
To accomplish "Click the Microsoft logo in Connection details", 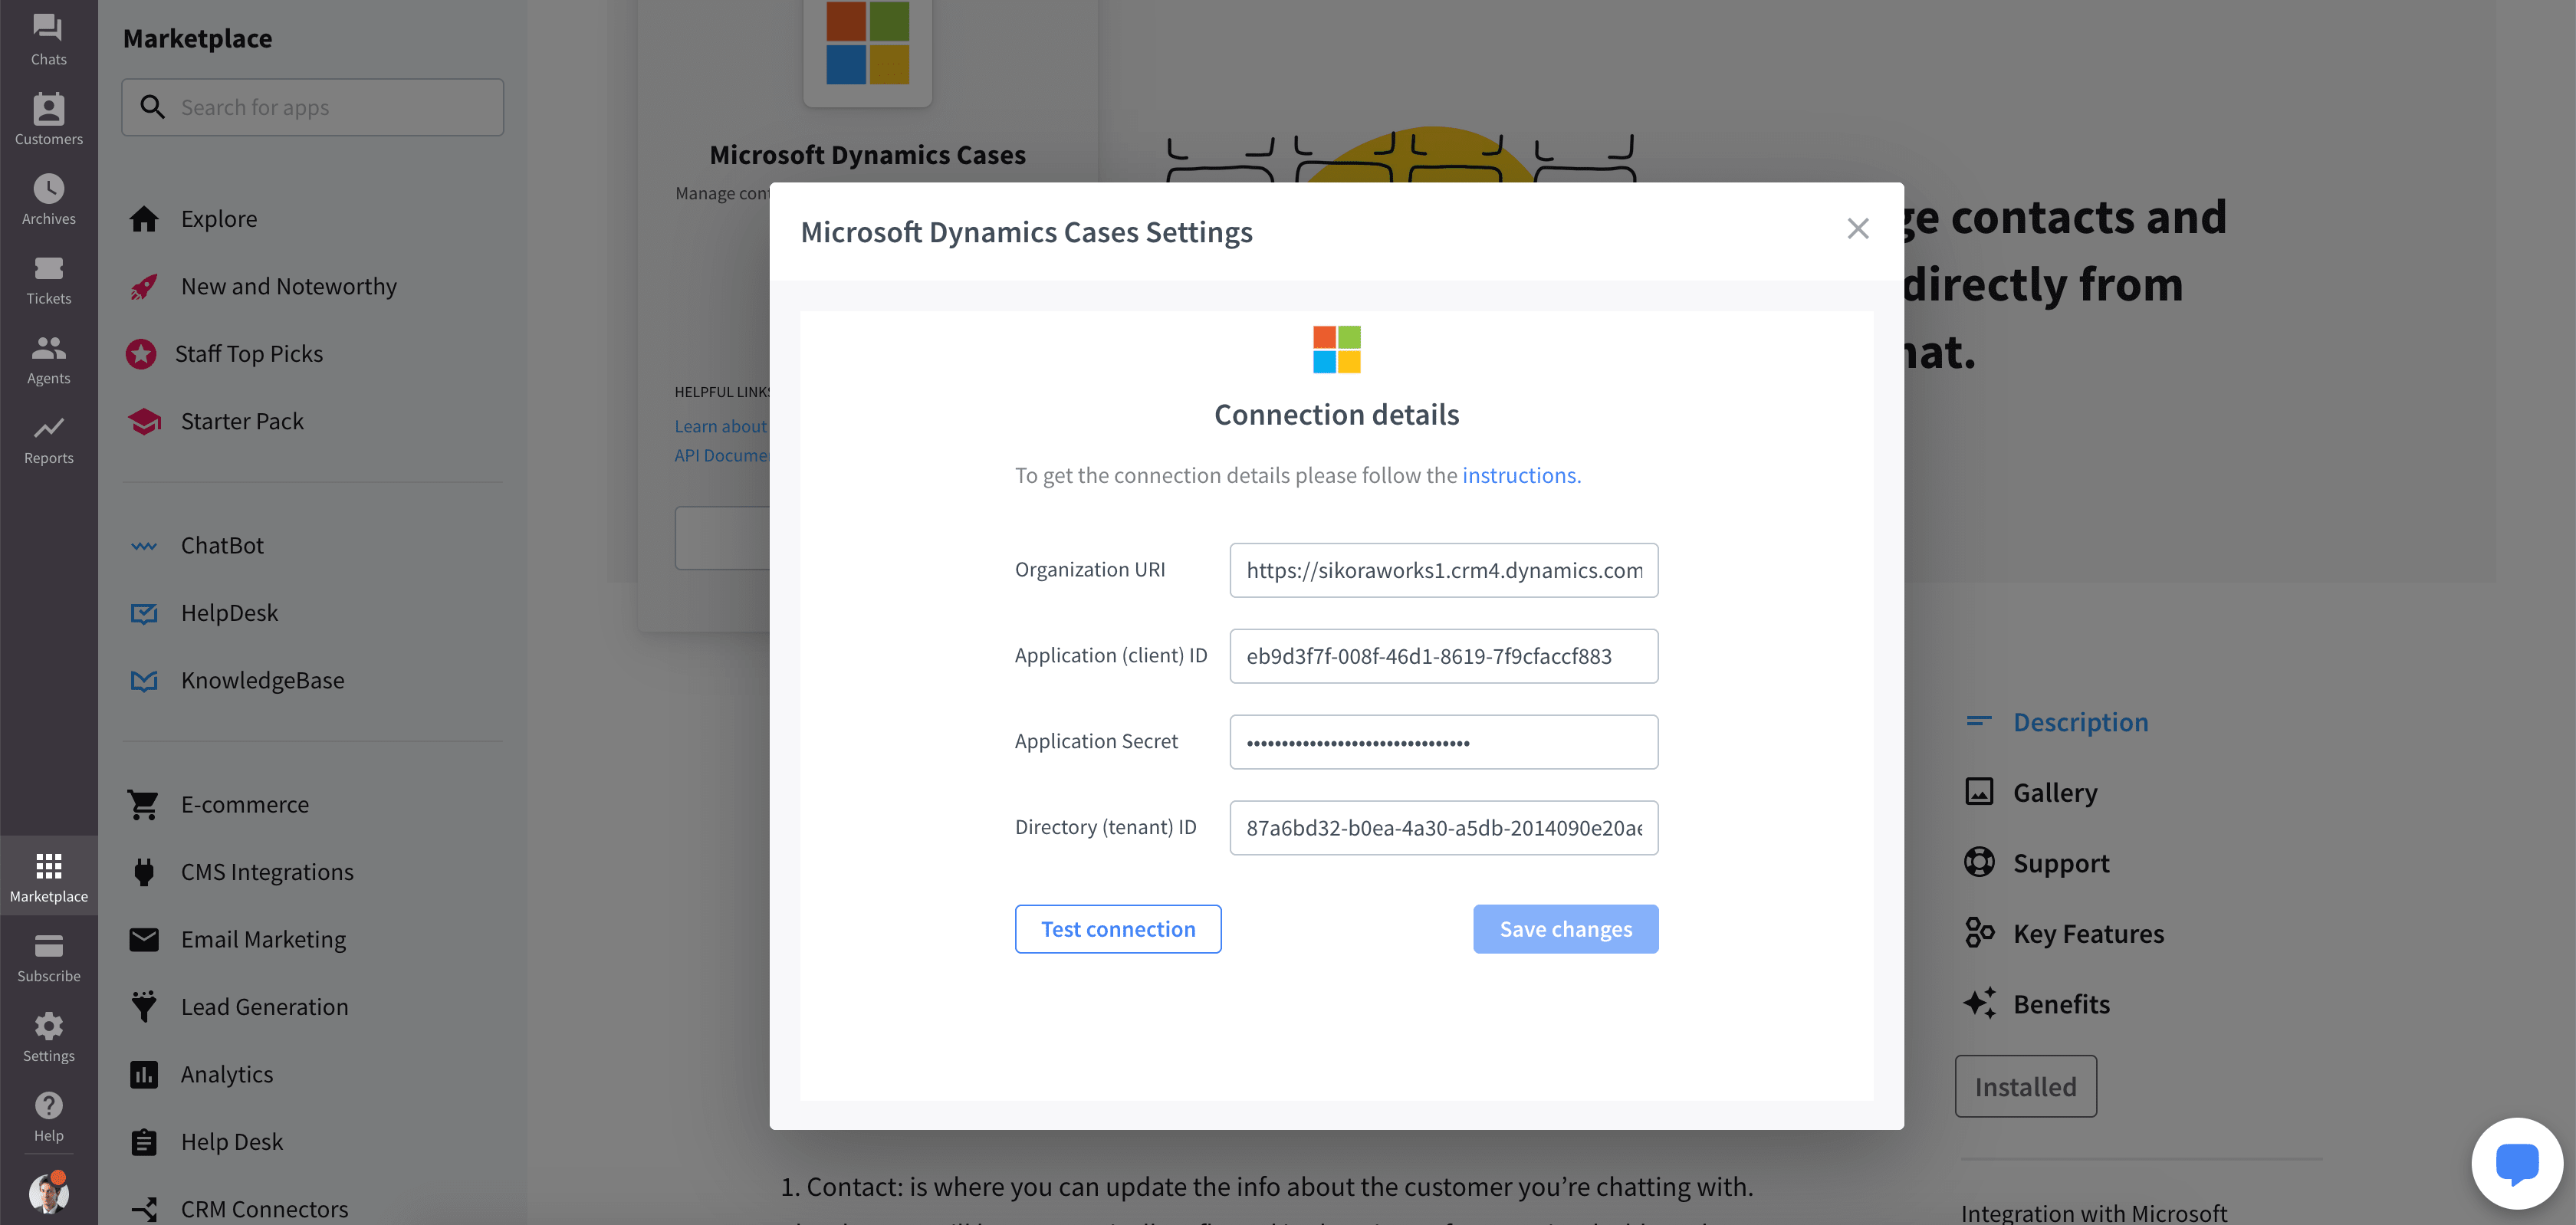I will click(1336, 350).
